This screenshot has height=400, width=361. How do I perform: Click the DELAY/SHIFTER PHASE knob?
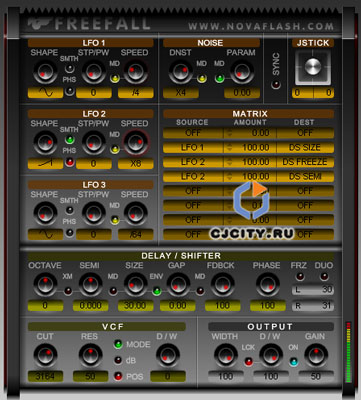tap(268, 284)
